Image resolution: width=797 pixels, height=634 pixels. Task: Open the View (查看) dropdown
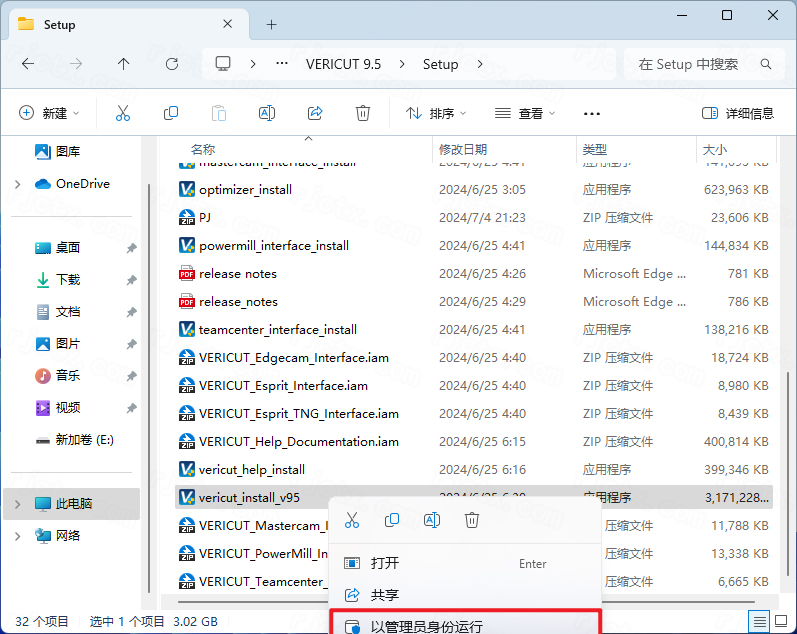[525, 113]
